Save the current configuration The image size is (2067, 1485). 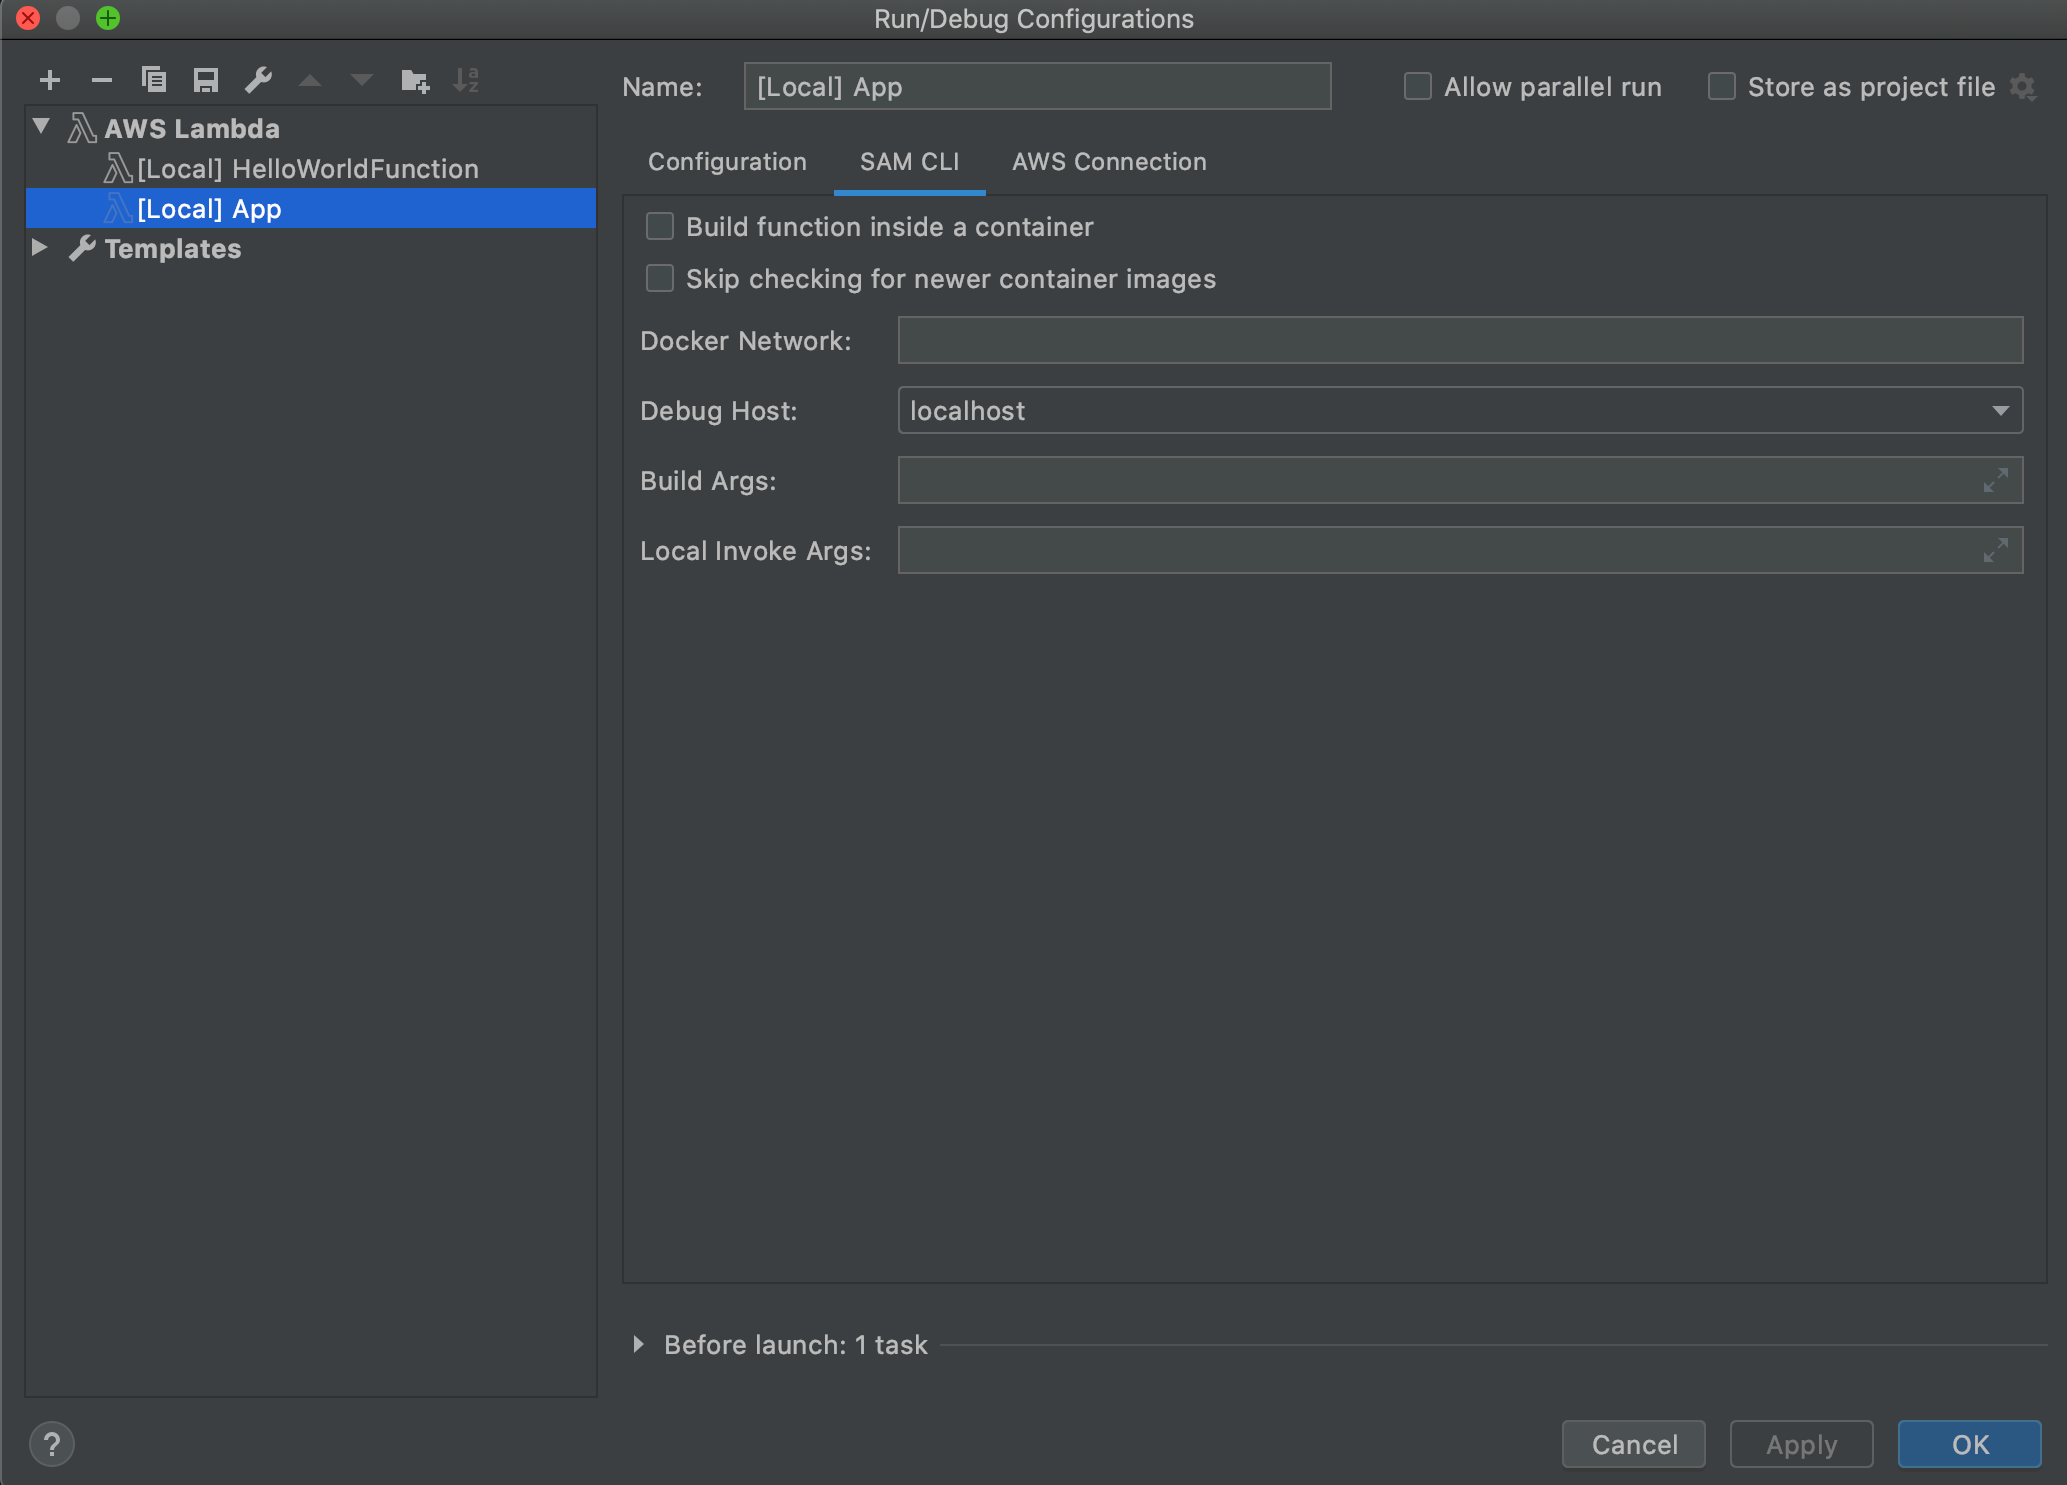coord(207,80)
